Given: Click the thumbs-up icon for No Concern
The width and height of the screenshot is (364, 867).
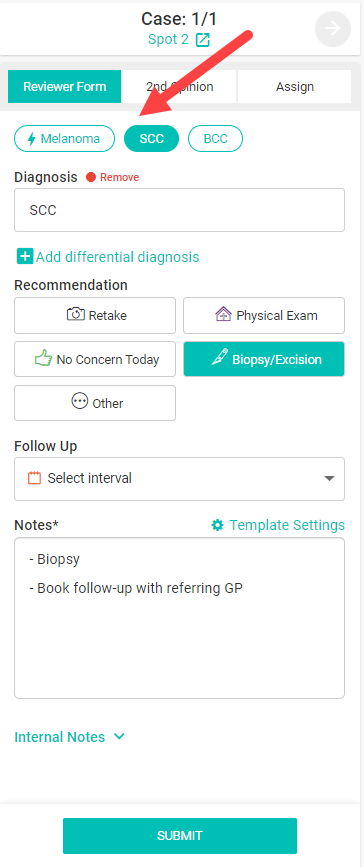Looking at the screenshot, I should click(43, 359).
